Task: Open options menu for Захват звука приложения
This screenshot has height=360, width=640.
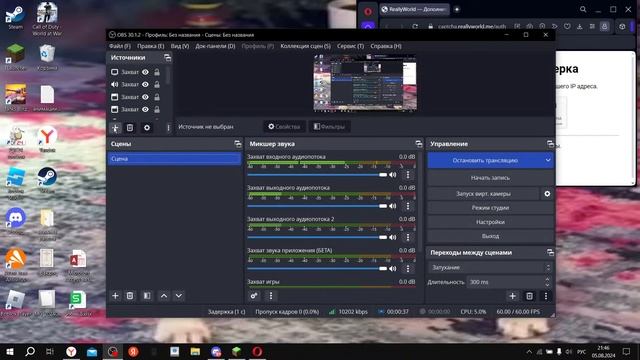Action: 407,269
